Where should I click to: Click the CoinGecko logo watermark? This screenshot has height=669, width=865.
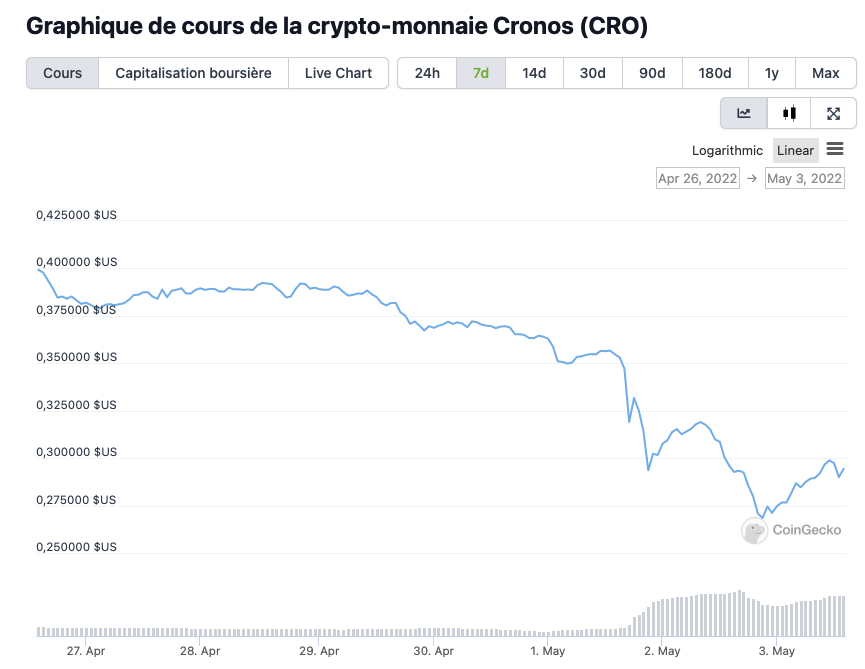(x=791, y=530)
